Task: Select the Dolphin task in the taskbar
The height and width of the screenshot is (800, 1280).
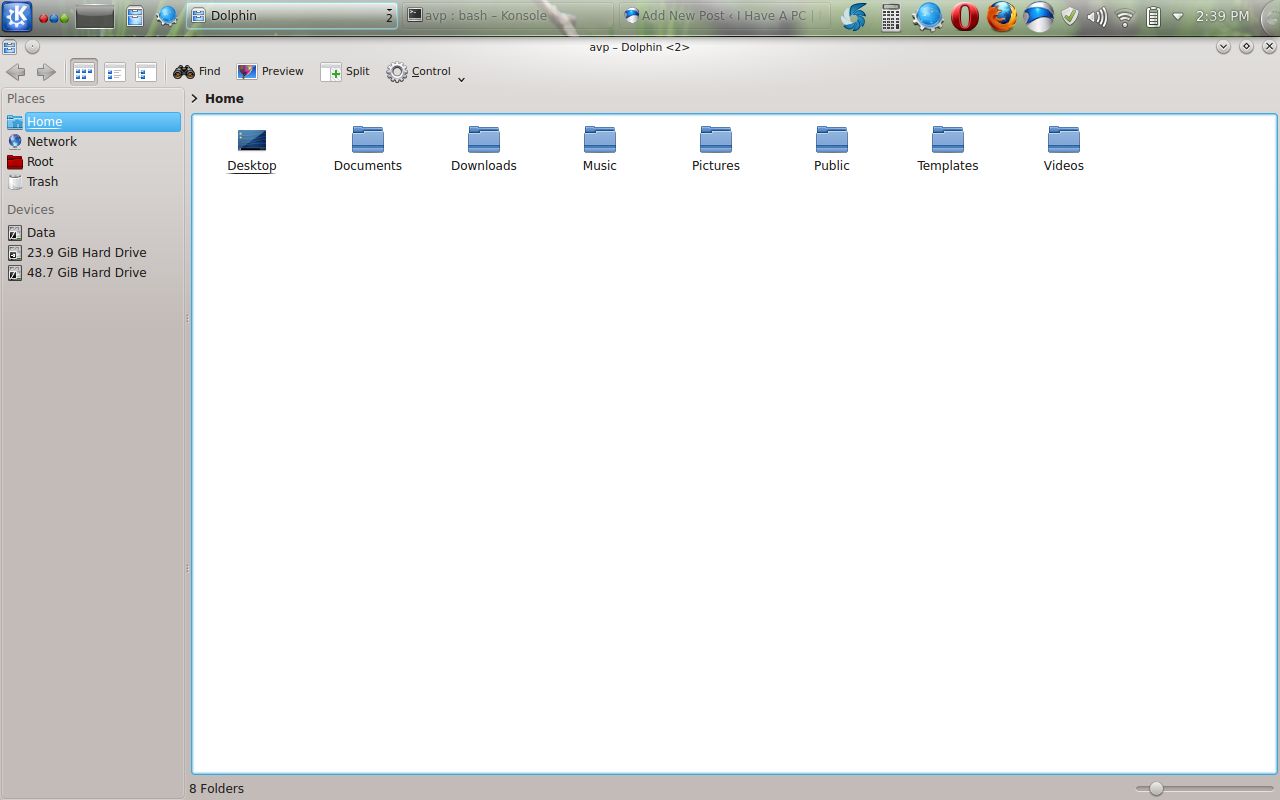Action: click(292, 16)
